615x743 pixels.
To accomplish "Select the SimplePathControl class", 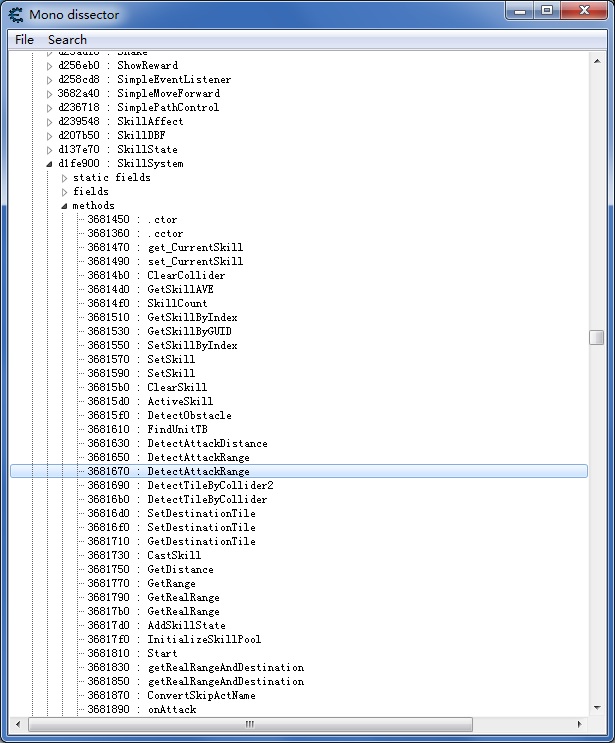I will tap(167, 108).
